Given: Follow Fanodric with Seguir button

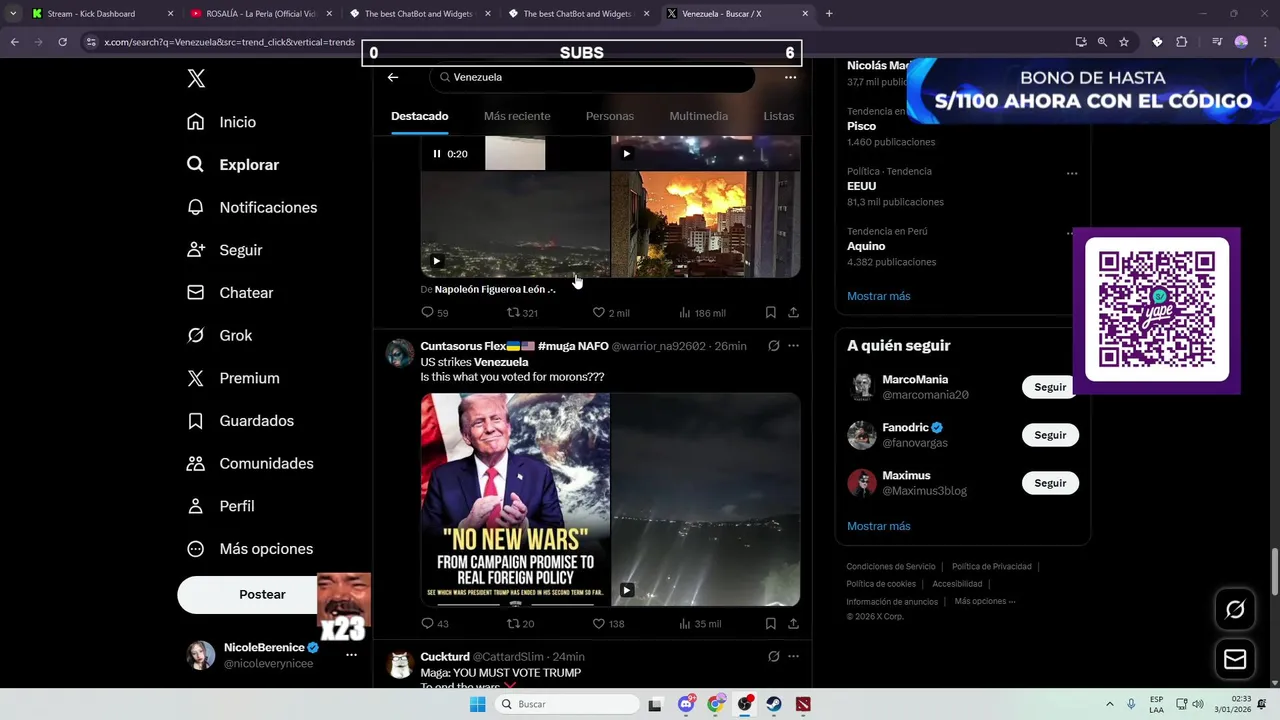Looking at the screenshot, I should [1050, 435].
